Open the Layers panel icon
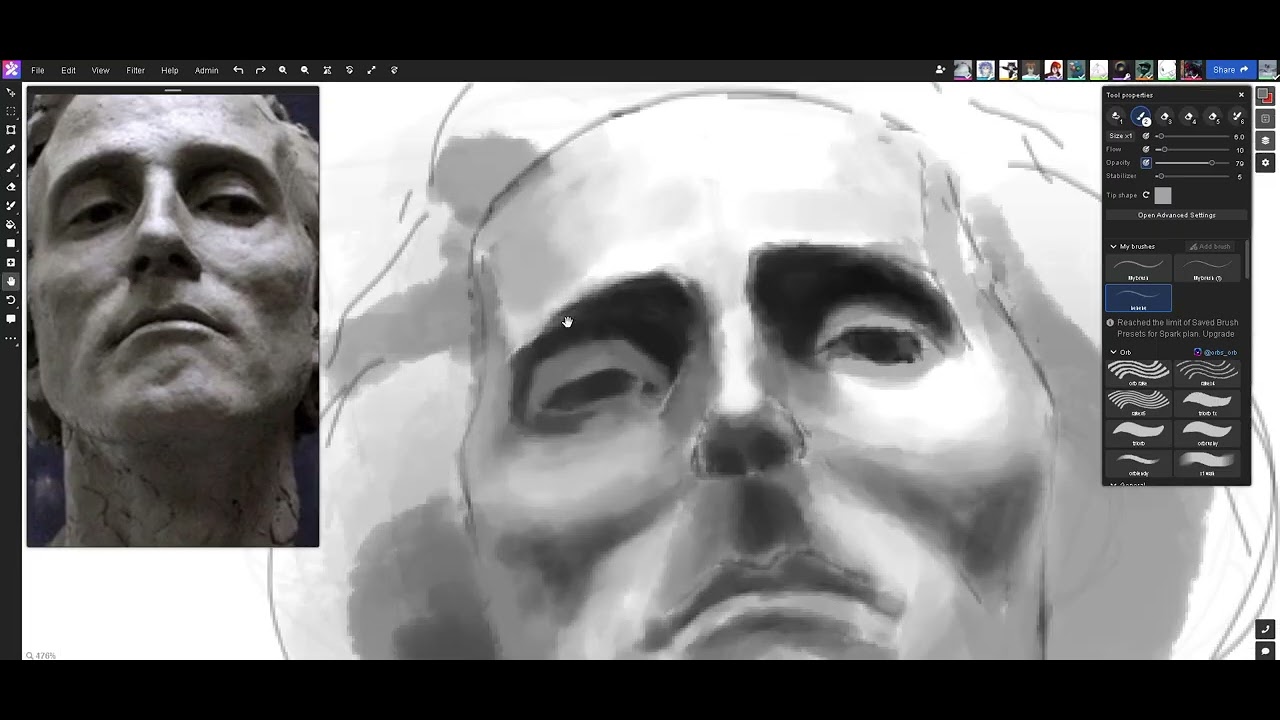The width and height of the screenshot is (1280, 720). [x=1265, y=140]
